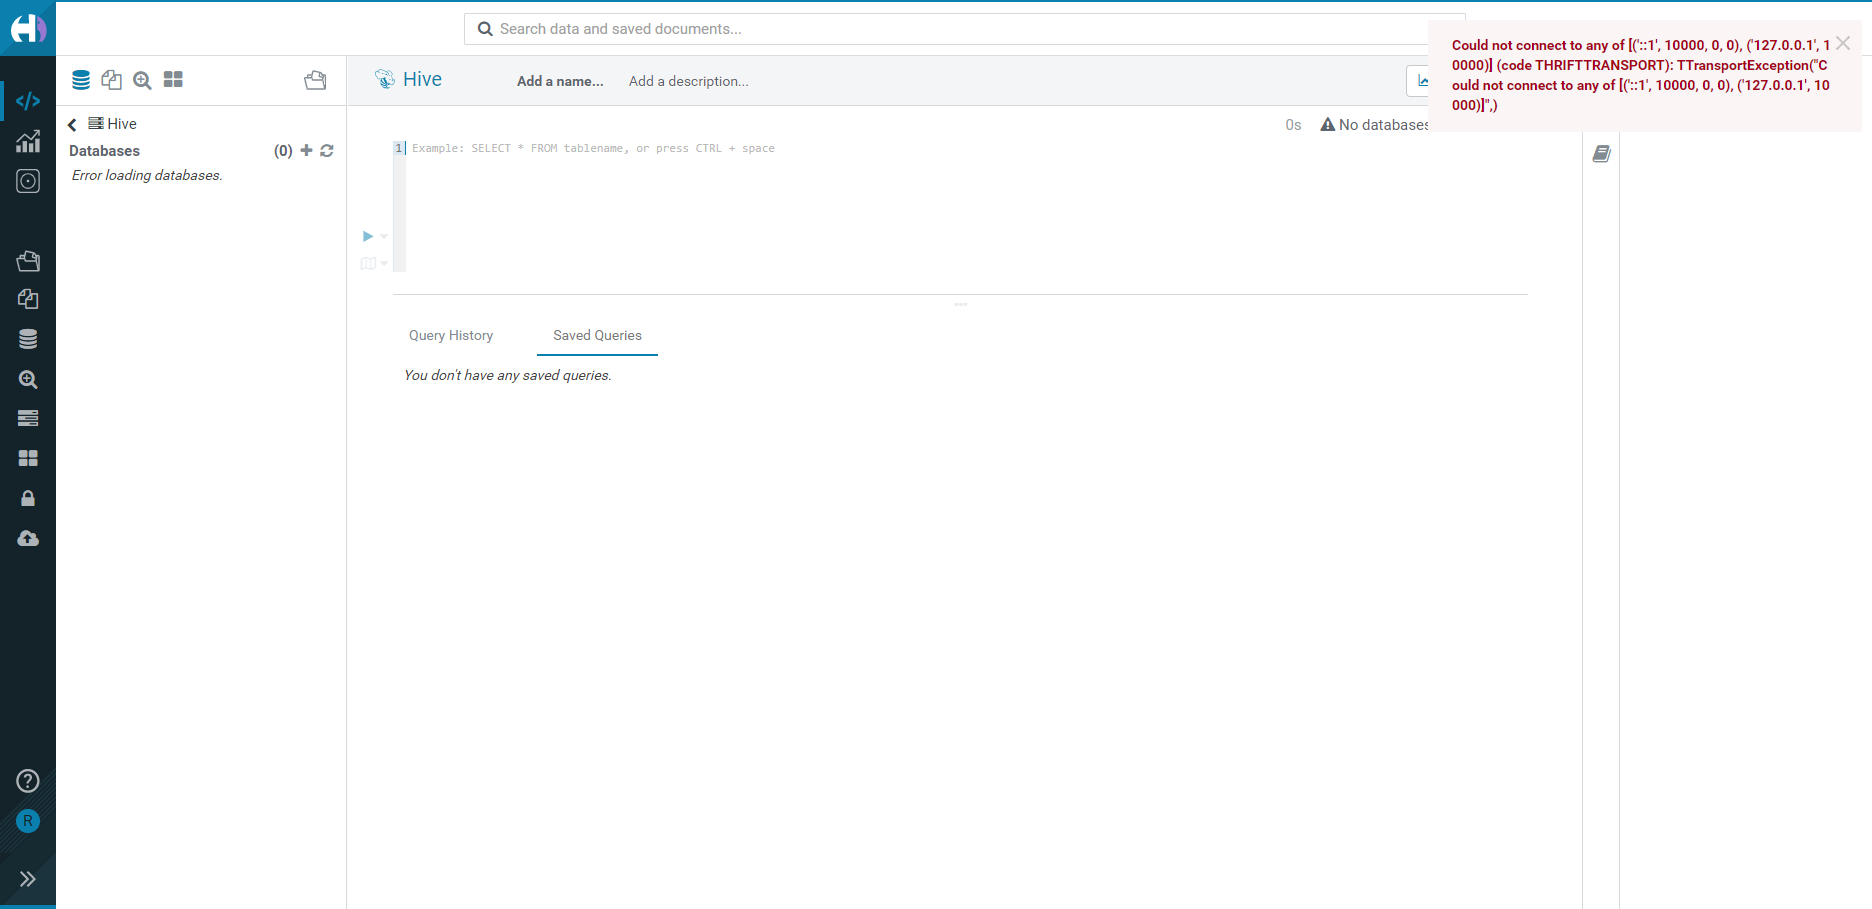This screenshot has width=1872, height=909.
Task: Open the user profile R avatar
Action: (x=28, y=821)
